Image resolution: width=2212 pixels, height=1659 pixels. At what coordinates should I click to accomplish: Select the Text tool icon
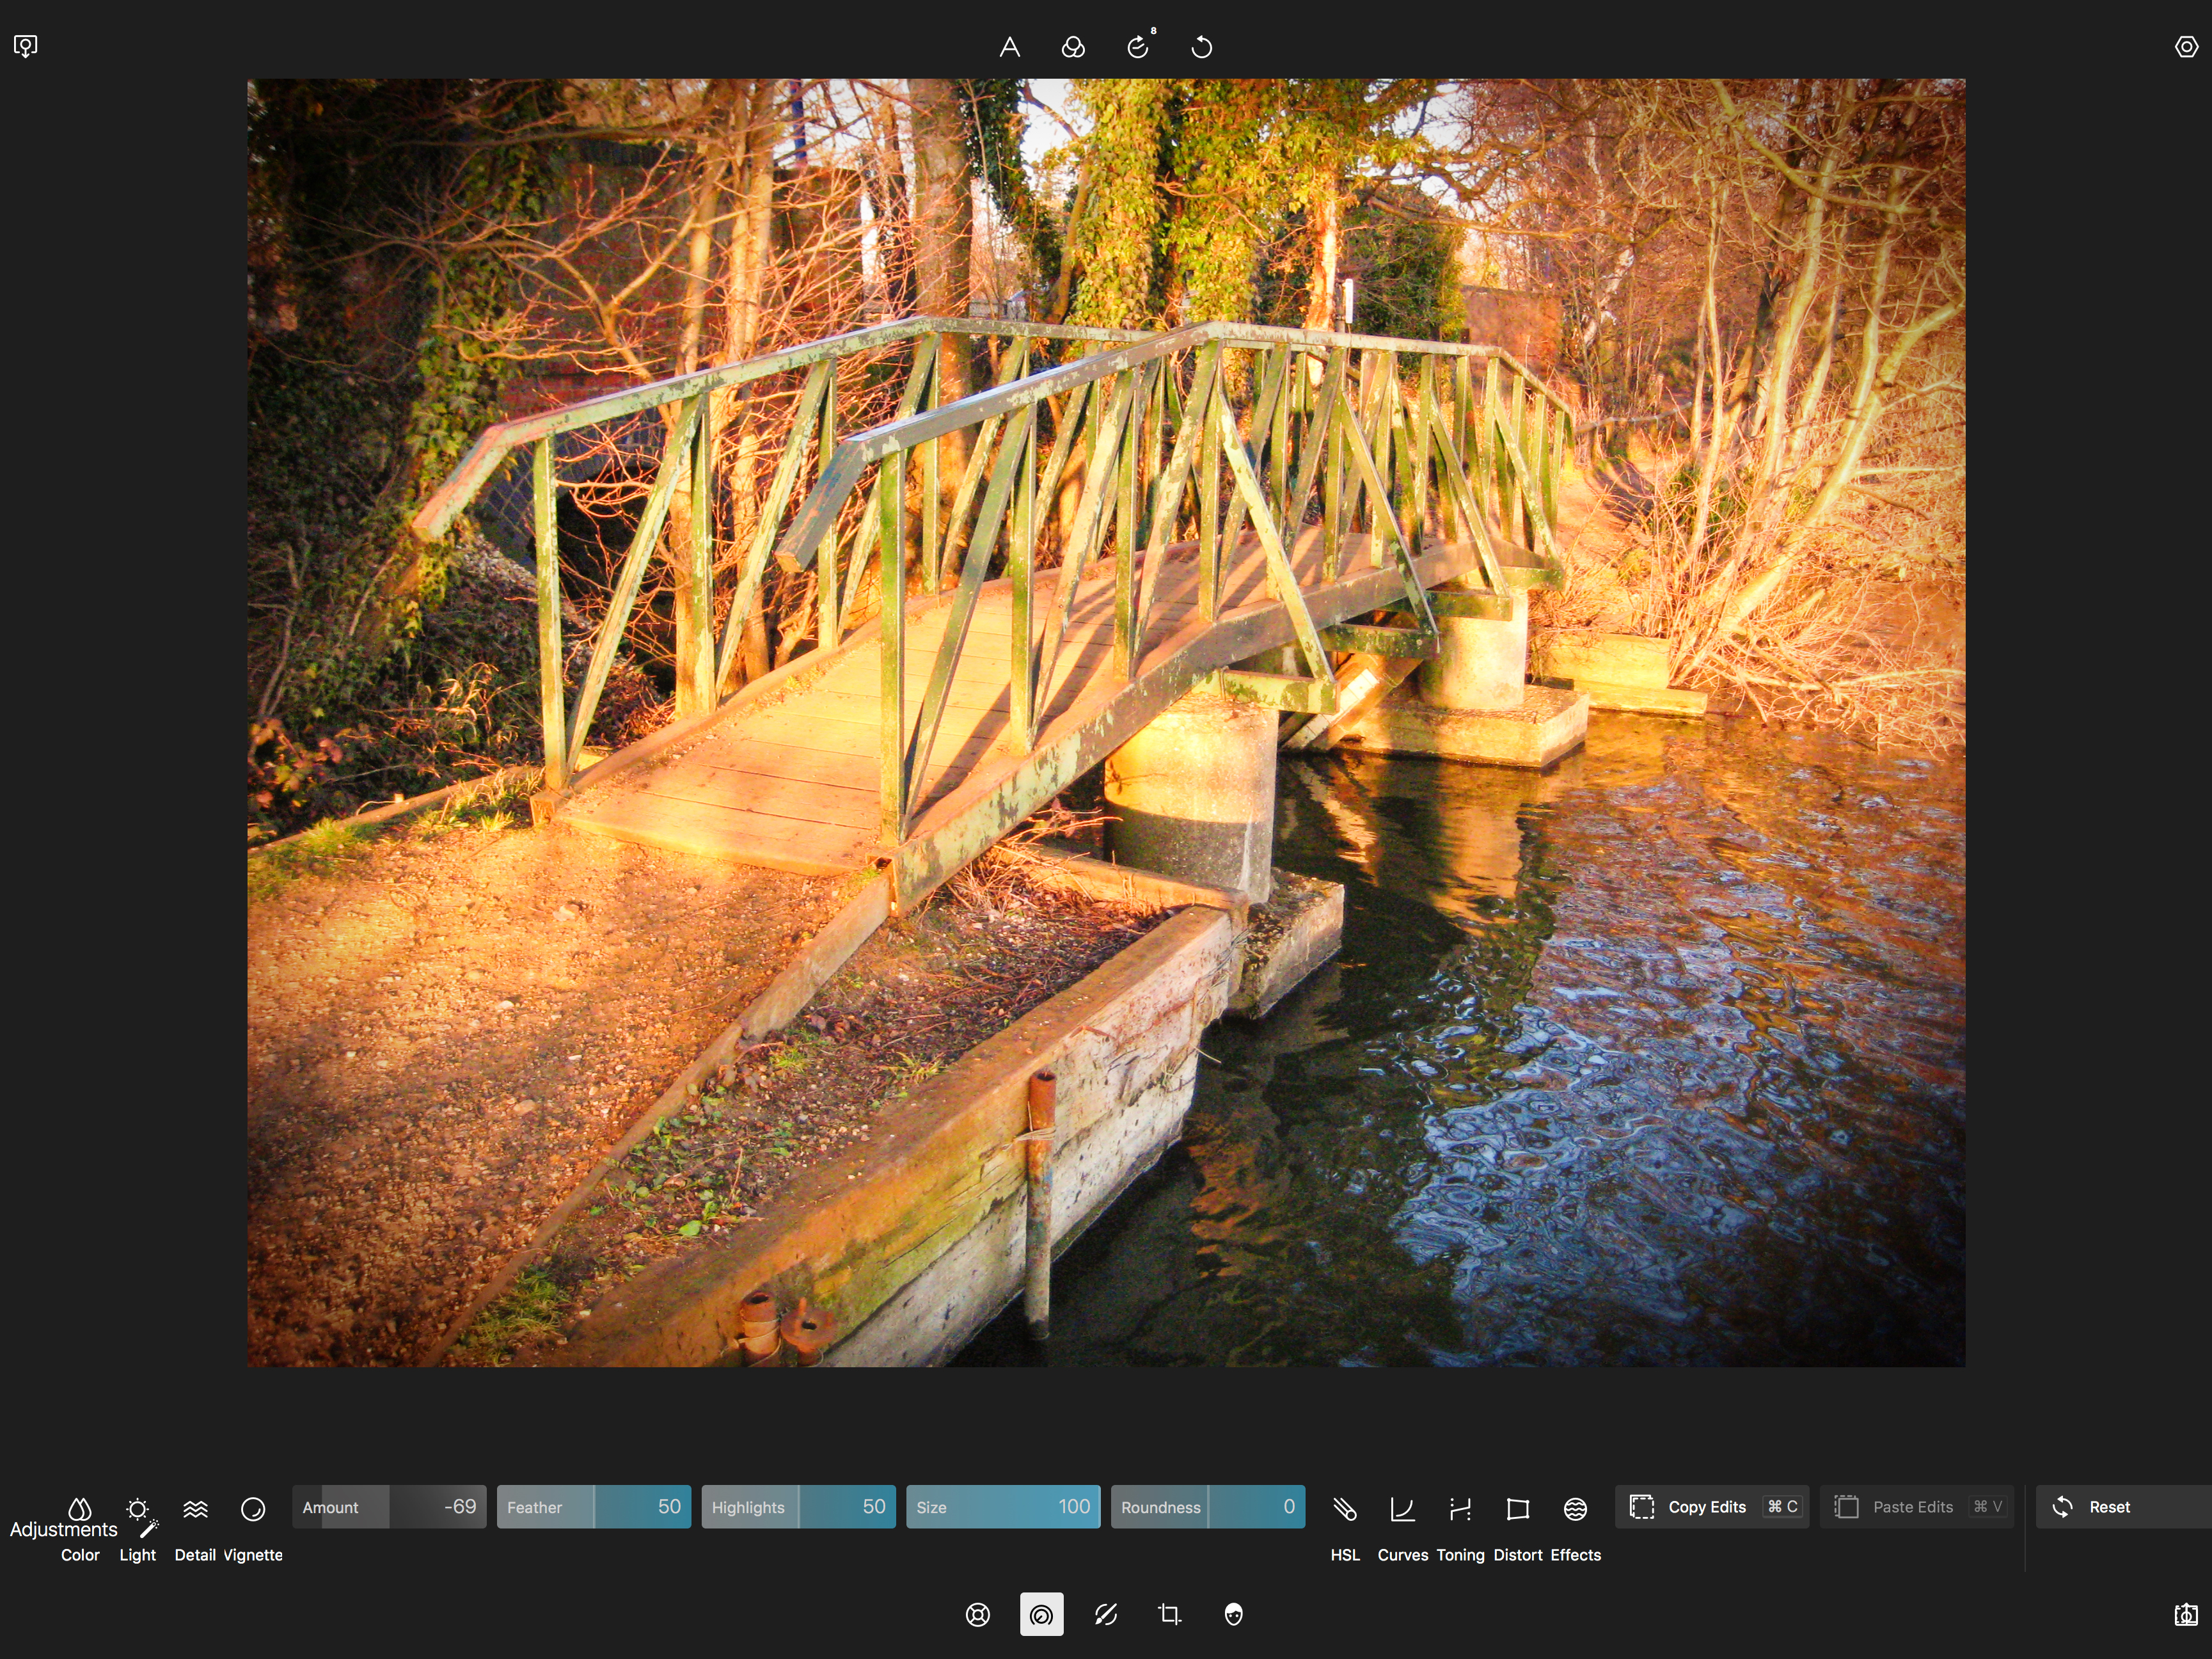click(x=1010, y=47)
